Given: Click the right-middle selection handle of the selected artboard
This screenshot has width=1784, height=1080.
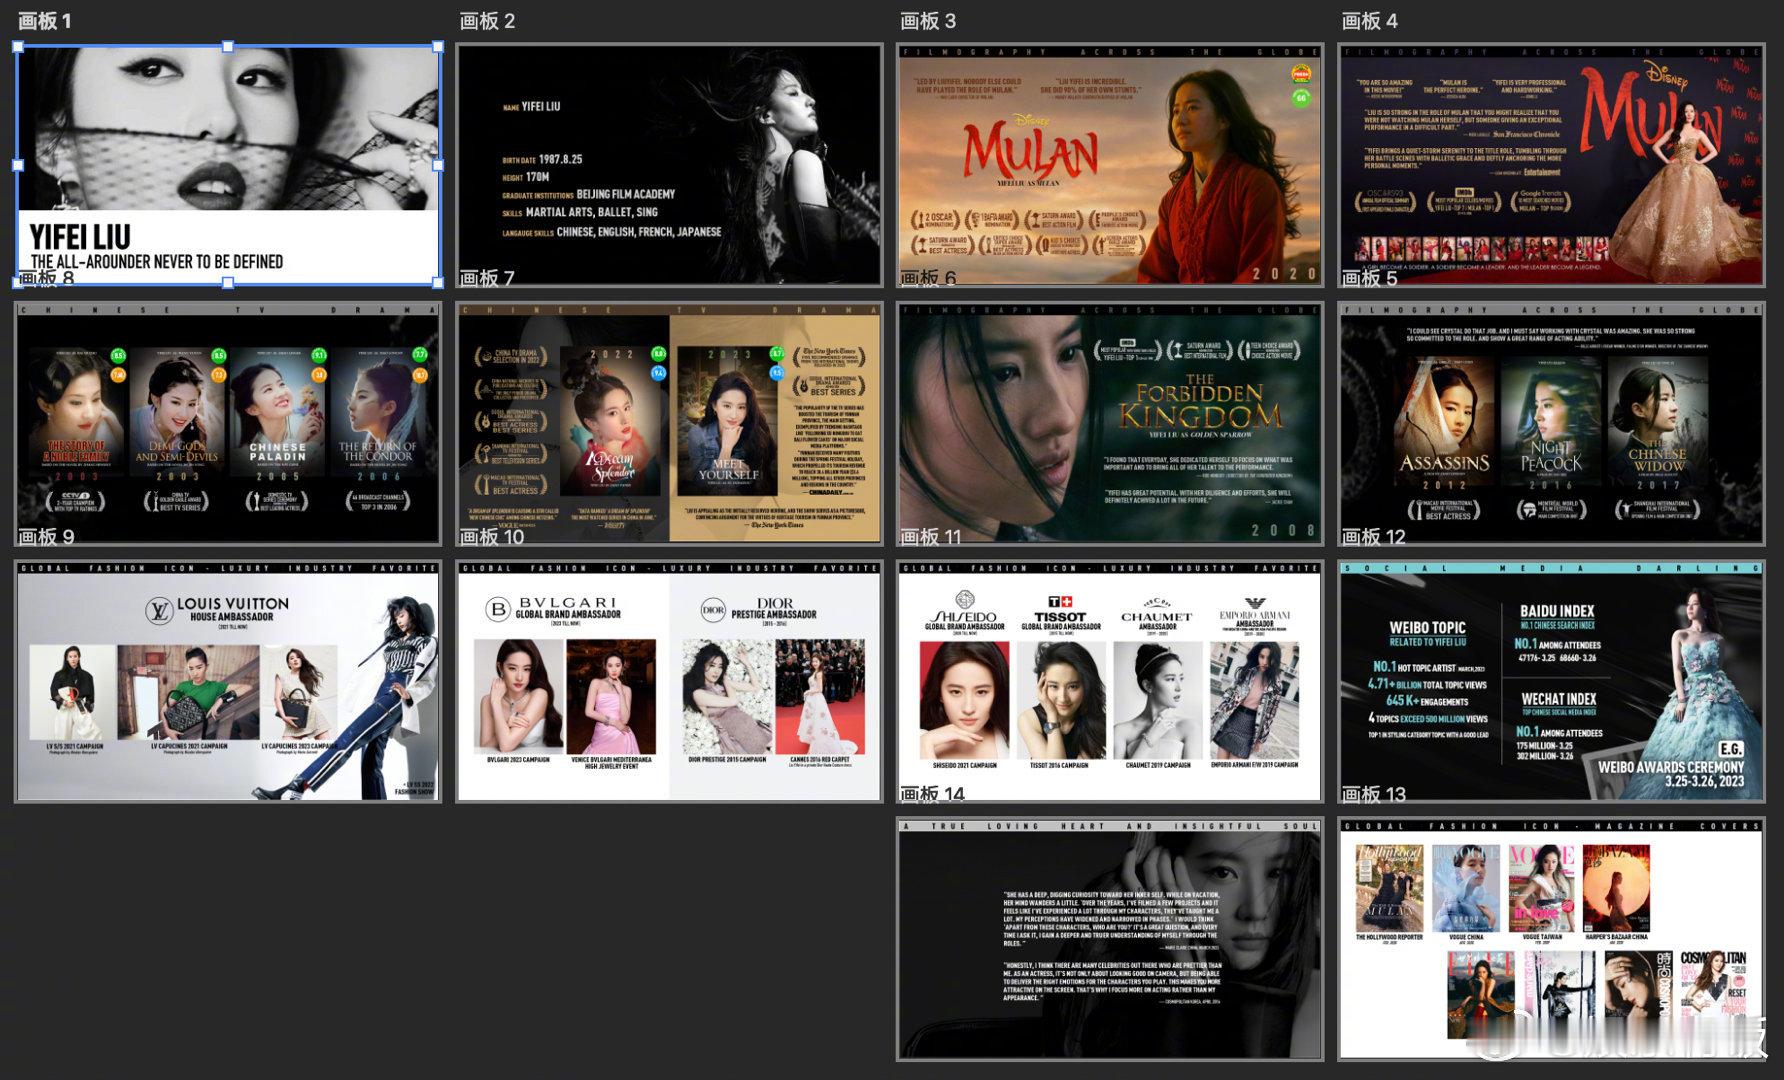Looking at the screenshot, I should click(x=438, y=165).
